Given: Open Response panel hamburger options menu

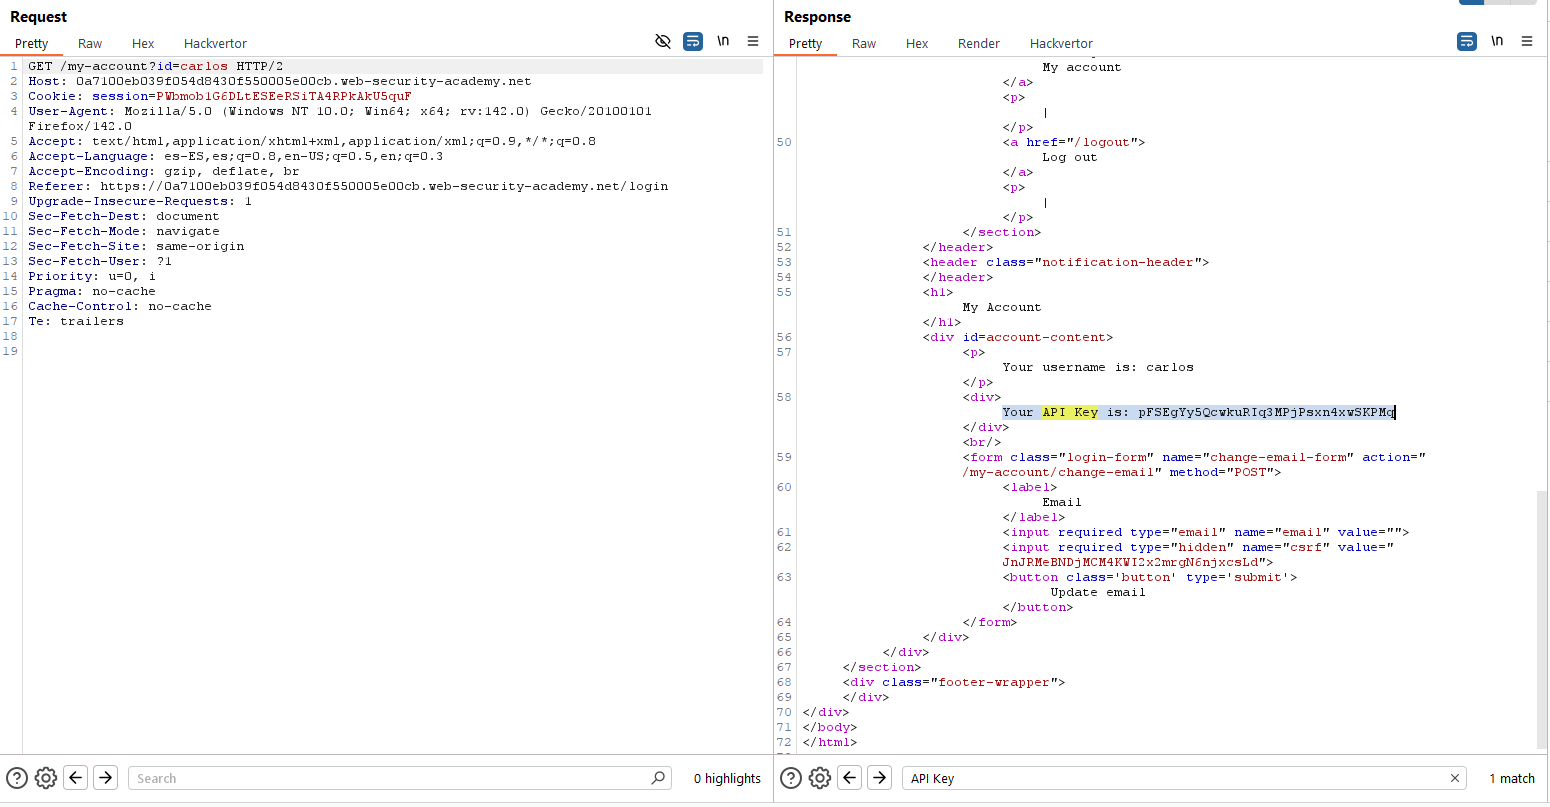Looking at the screenshot, I should [x=1527, y=41].
